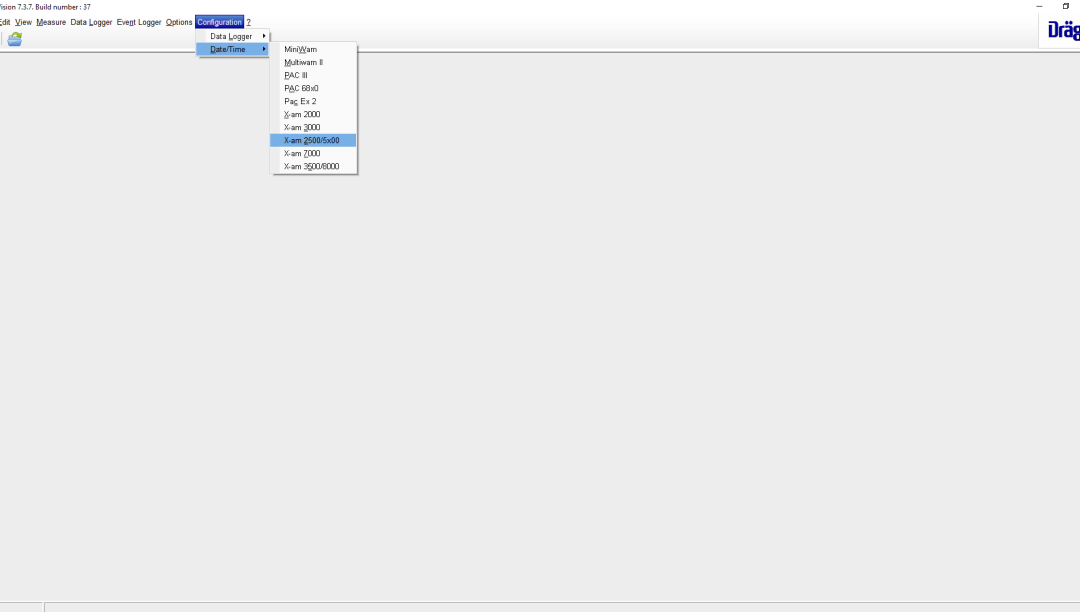Choose Pac Ex 2 device

[x=300, y=101]
